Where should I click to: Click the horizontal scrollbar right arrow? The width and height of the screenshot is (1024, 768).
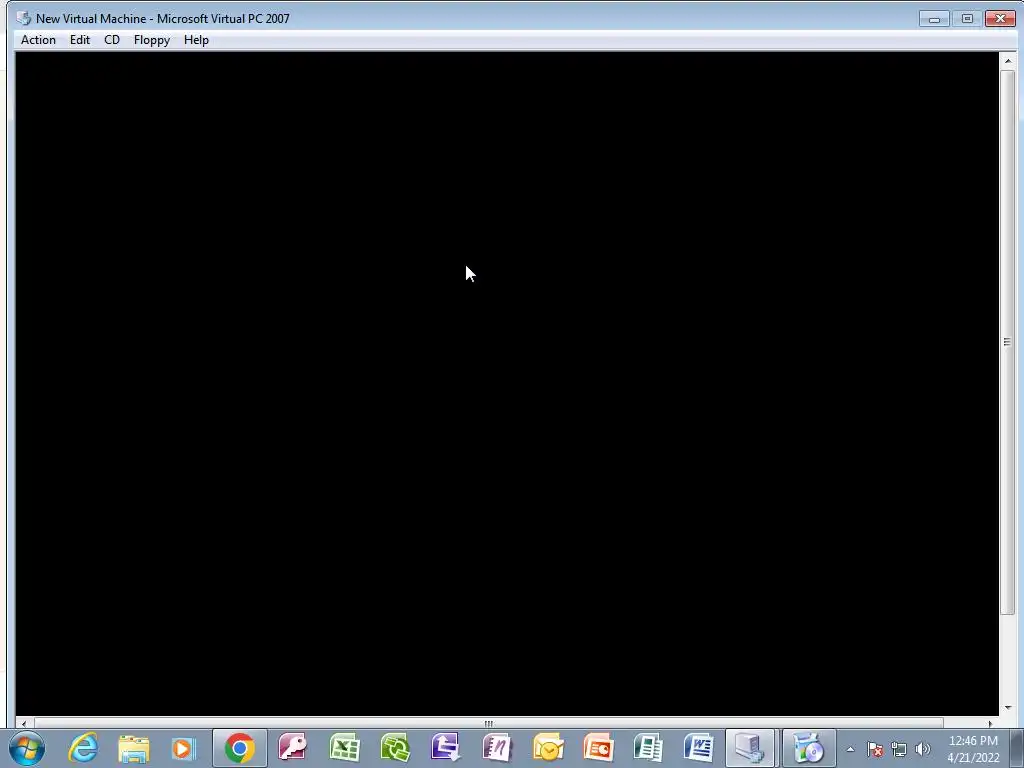tap(991, 723)
